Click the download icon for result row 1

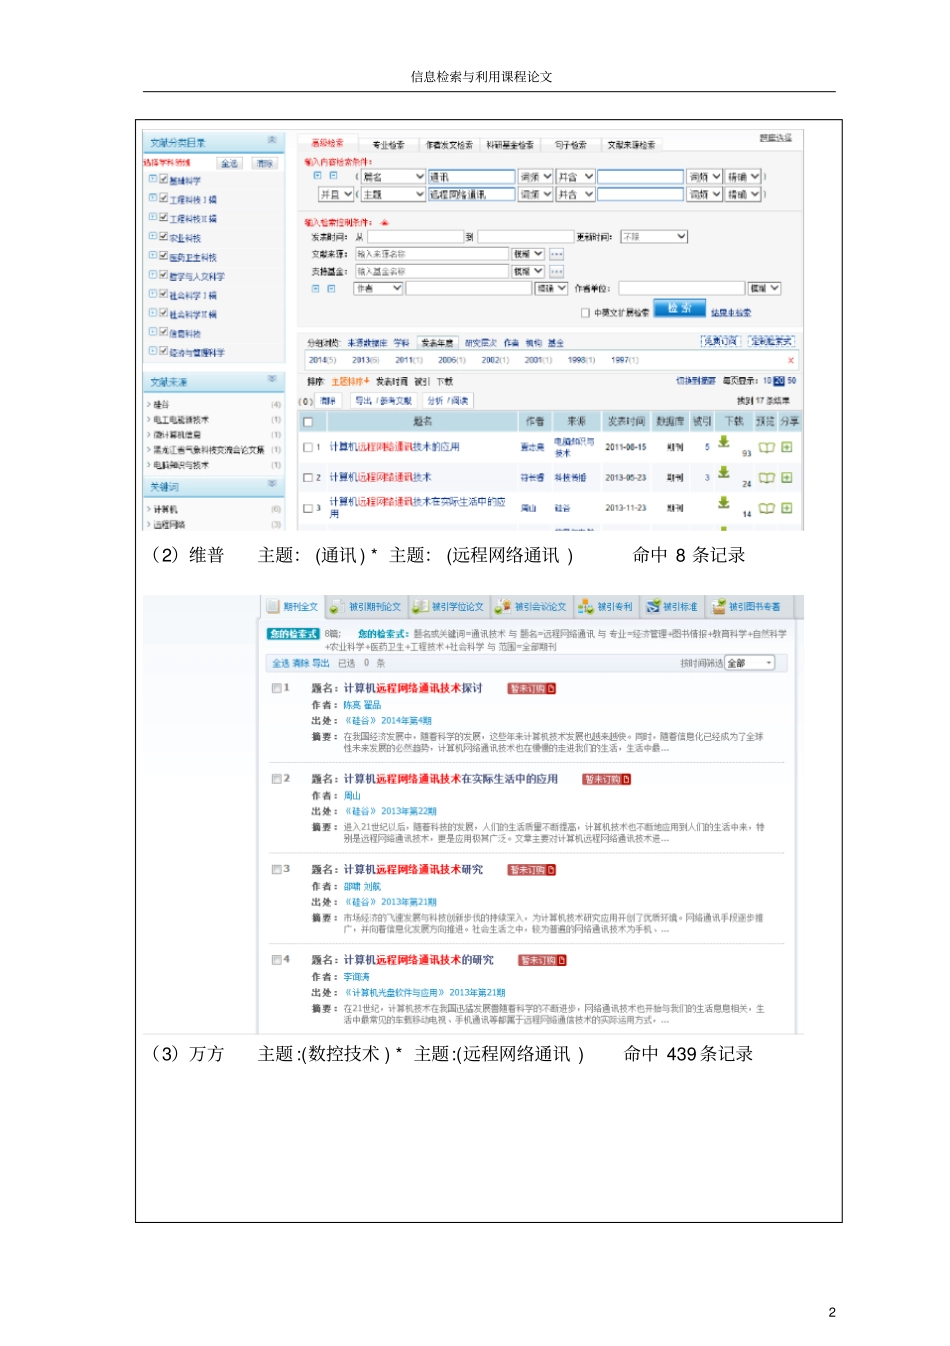coord(724,441)
